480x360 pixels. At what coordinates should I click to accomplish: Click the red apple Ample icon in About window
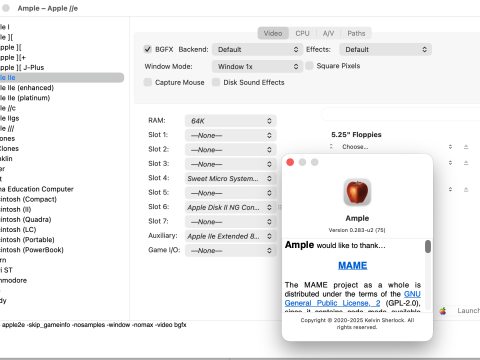point(357,192)
